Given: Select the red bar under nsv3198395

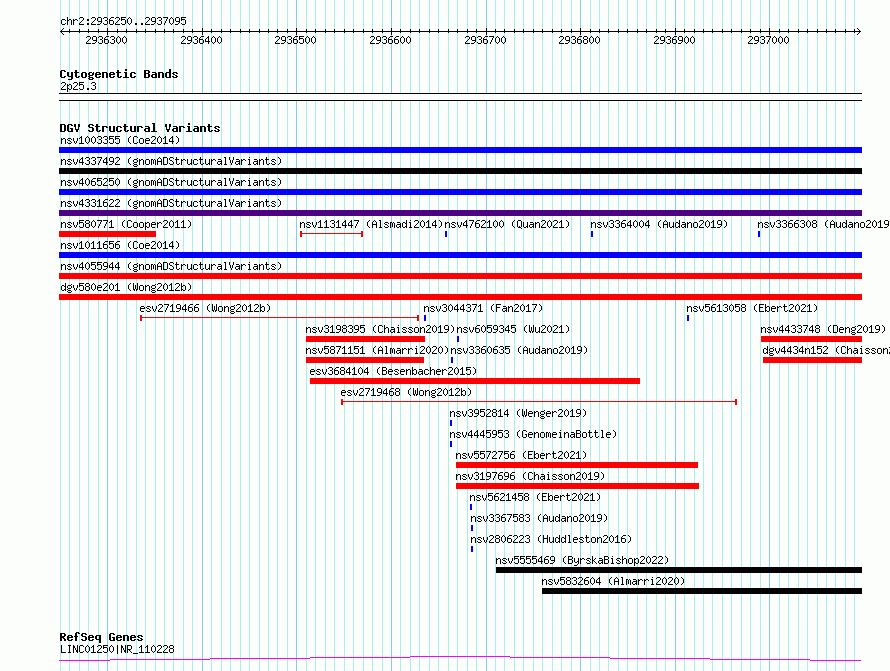Looking at the screenshot, I should pyautogui.click(x=365, y=339).
